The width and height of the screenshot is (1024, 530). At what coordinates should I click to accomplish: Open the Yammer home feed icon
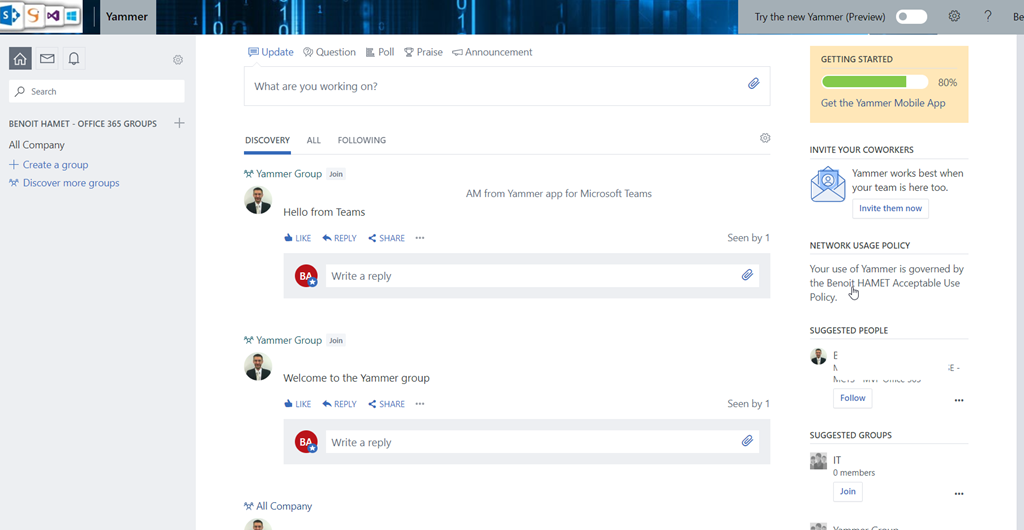coord(20,59)
